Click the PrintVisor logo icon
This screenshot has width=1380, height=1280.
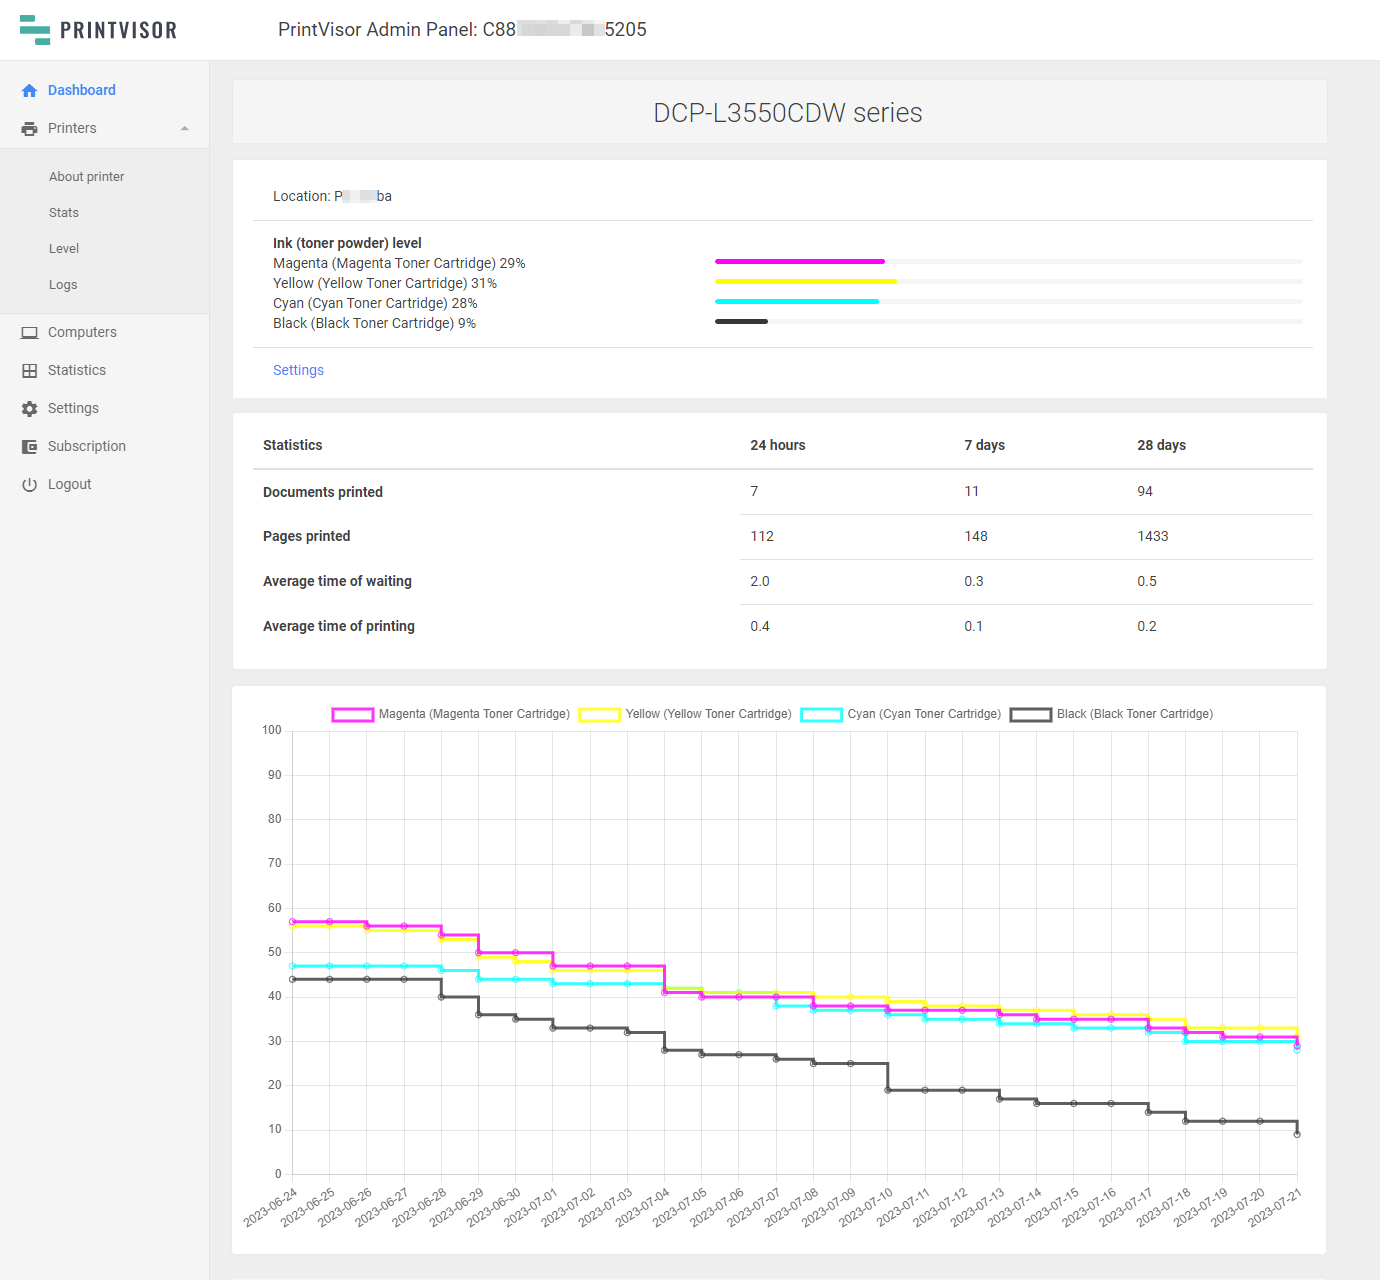[35, 30]
